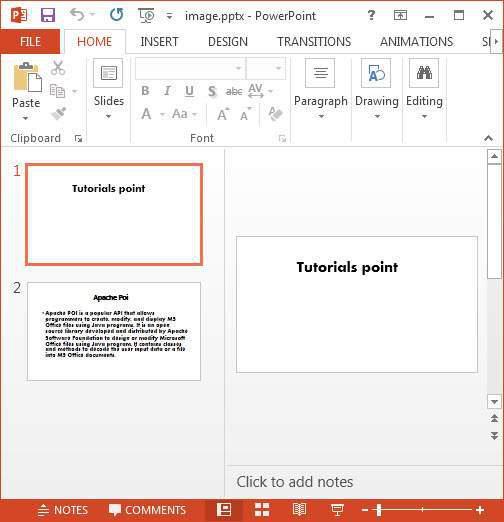Switch to the INSERT tab

(x=159, y=42)
